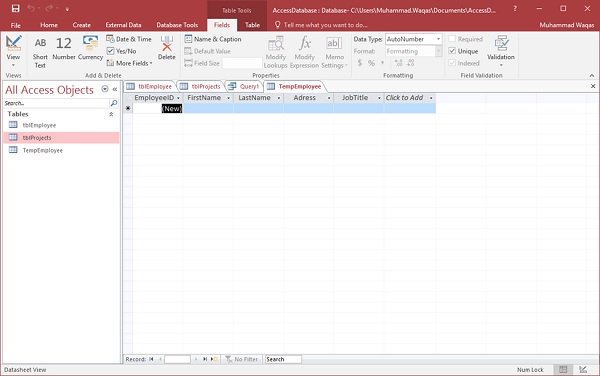
Task: Toggle the Required checkbox
Action: click(452, 39)
